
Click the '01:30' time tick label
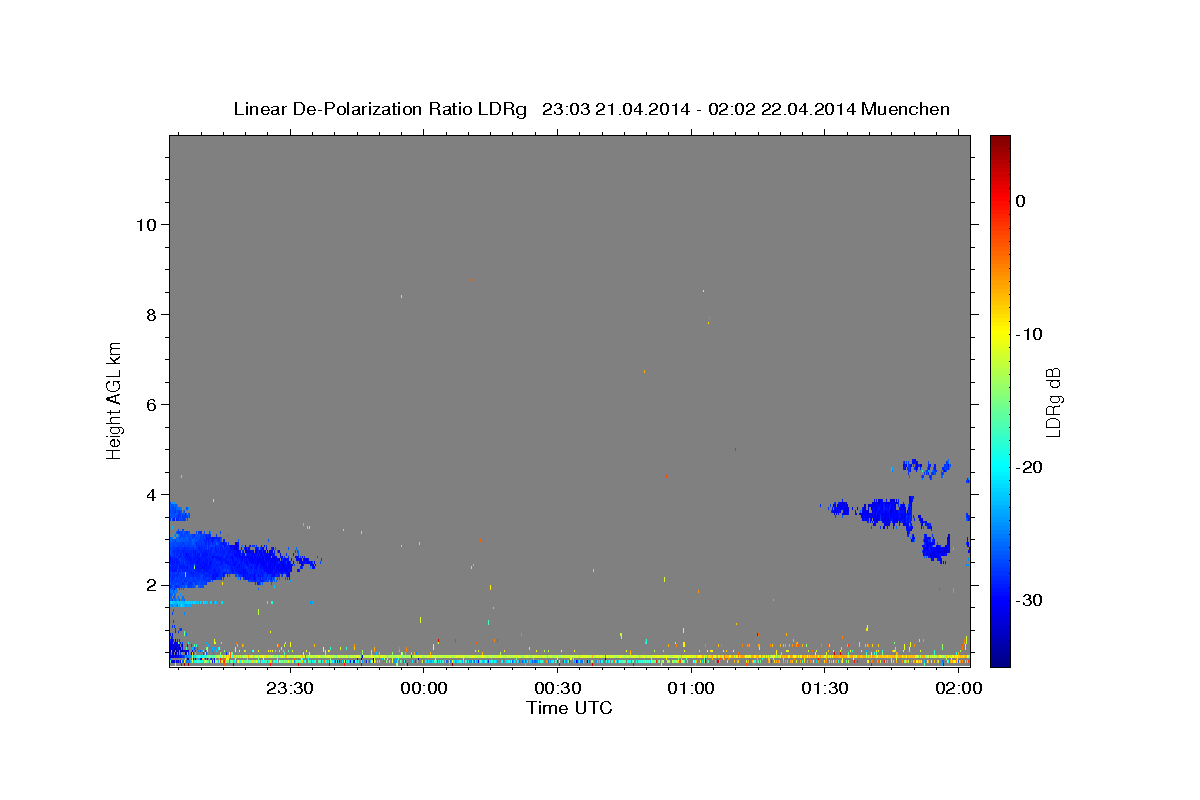[x=825, y=689]
